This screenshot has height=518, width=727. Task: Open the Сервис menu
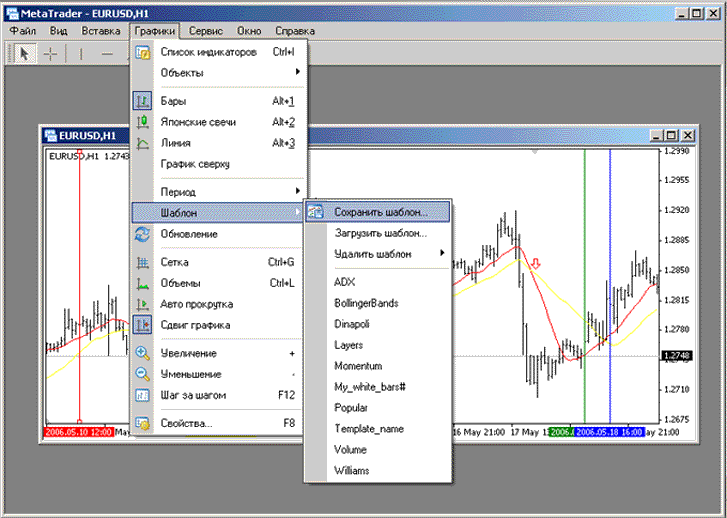pos(206,31)
